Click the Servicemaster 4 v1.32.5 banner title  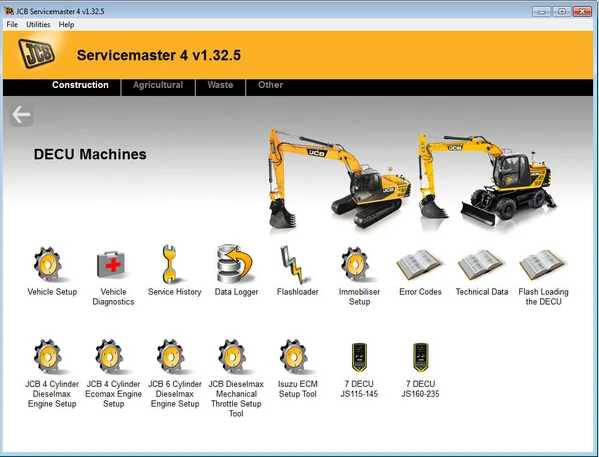coord(159,55)
